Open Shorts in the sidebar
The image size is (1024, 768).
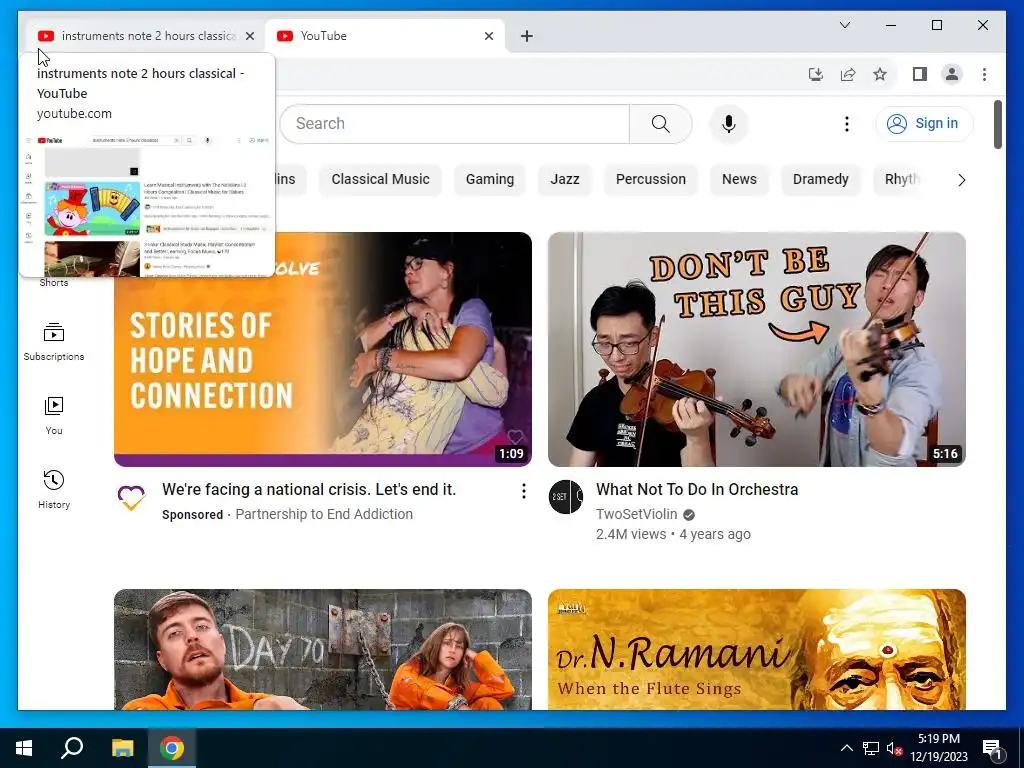pos(54,282)
